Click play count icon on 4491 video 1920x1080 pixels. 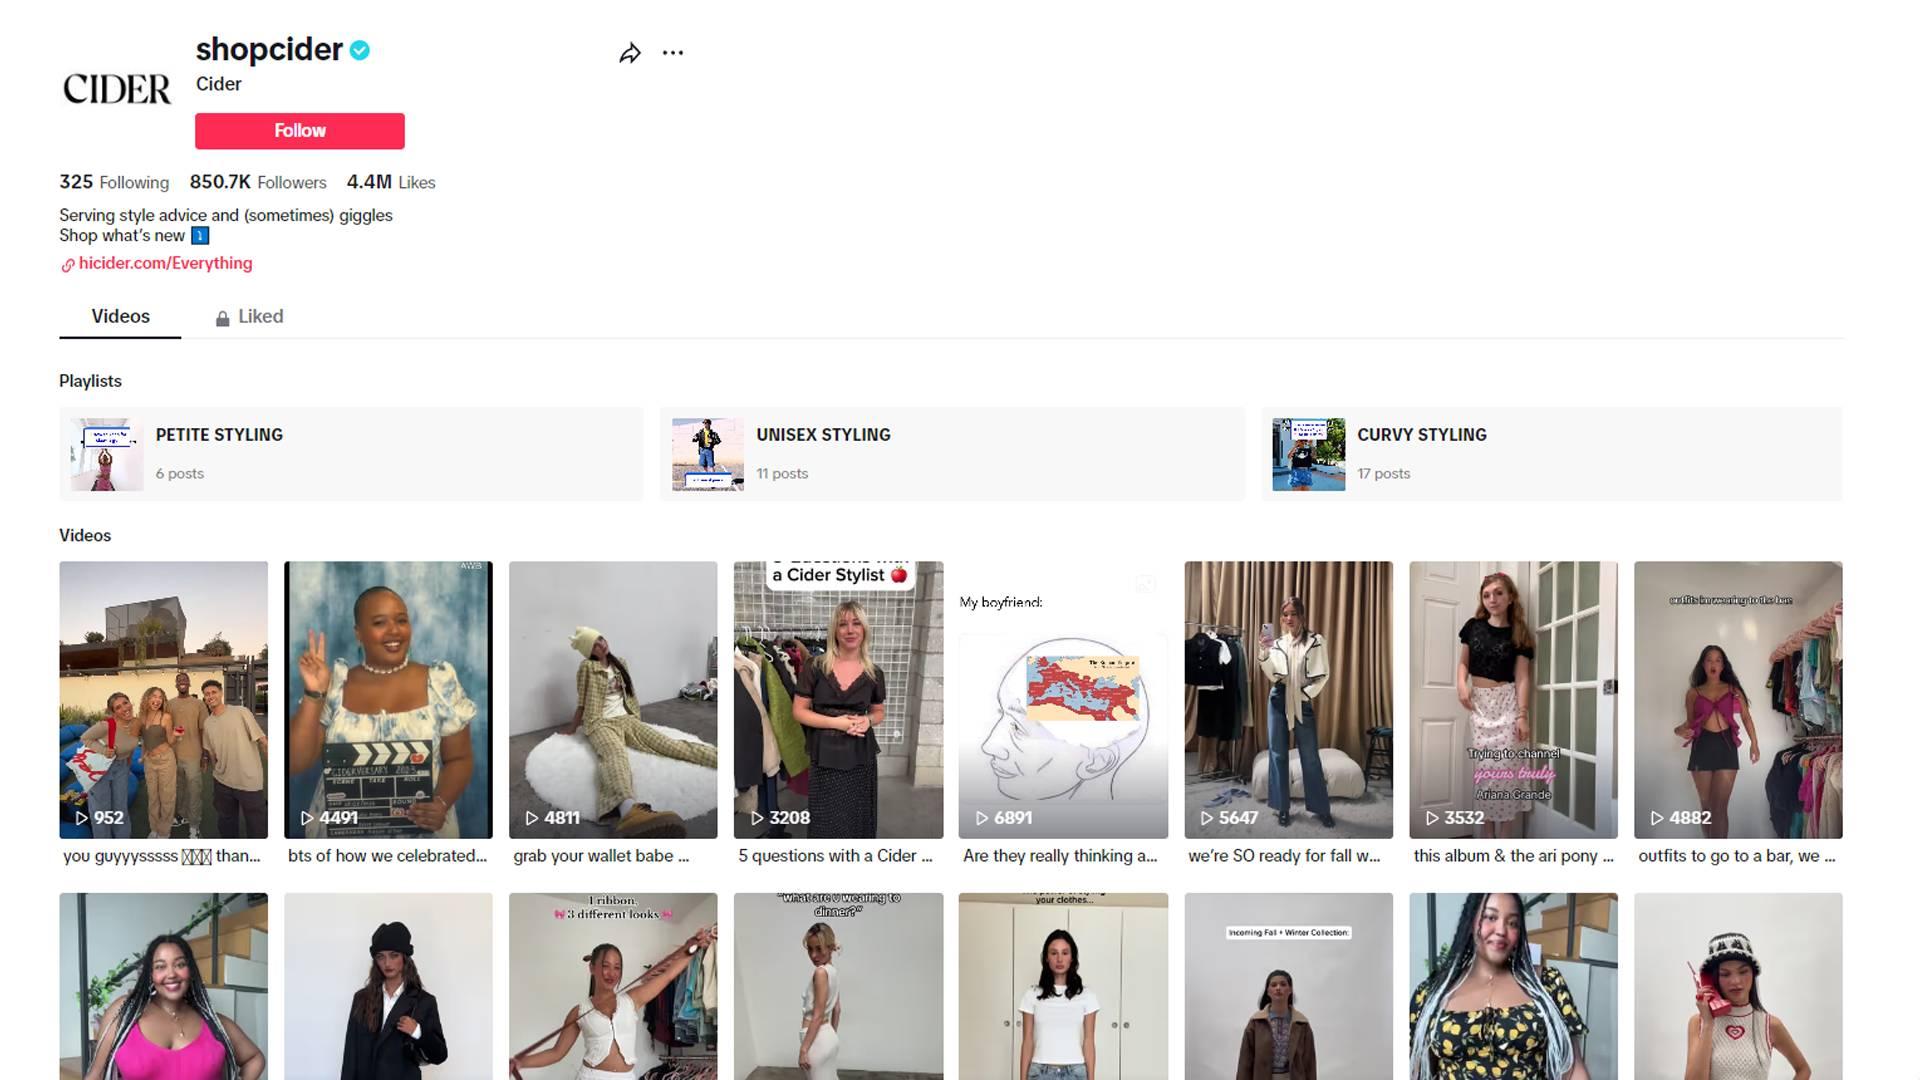coord(306,818)
